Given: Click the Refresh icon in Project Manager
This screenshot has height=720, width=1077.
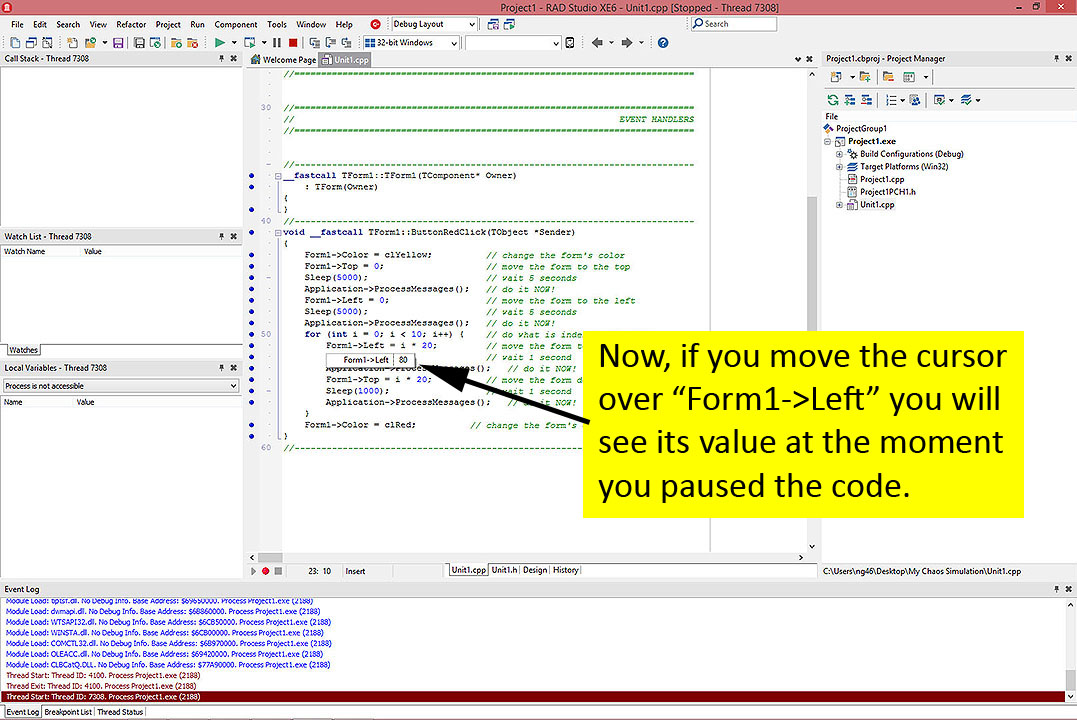Looking at the screenshot, I should click(833, 100).
